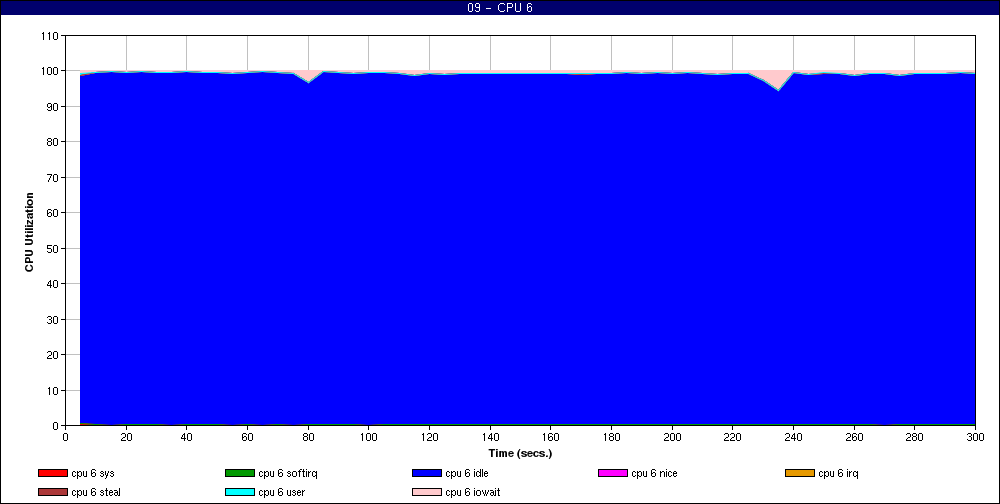The height and width of the screenshot is (504, 1000).
Task: Select the 'cpu 6 sys' legend label
Action: tap(92, 473)
